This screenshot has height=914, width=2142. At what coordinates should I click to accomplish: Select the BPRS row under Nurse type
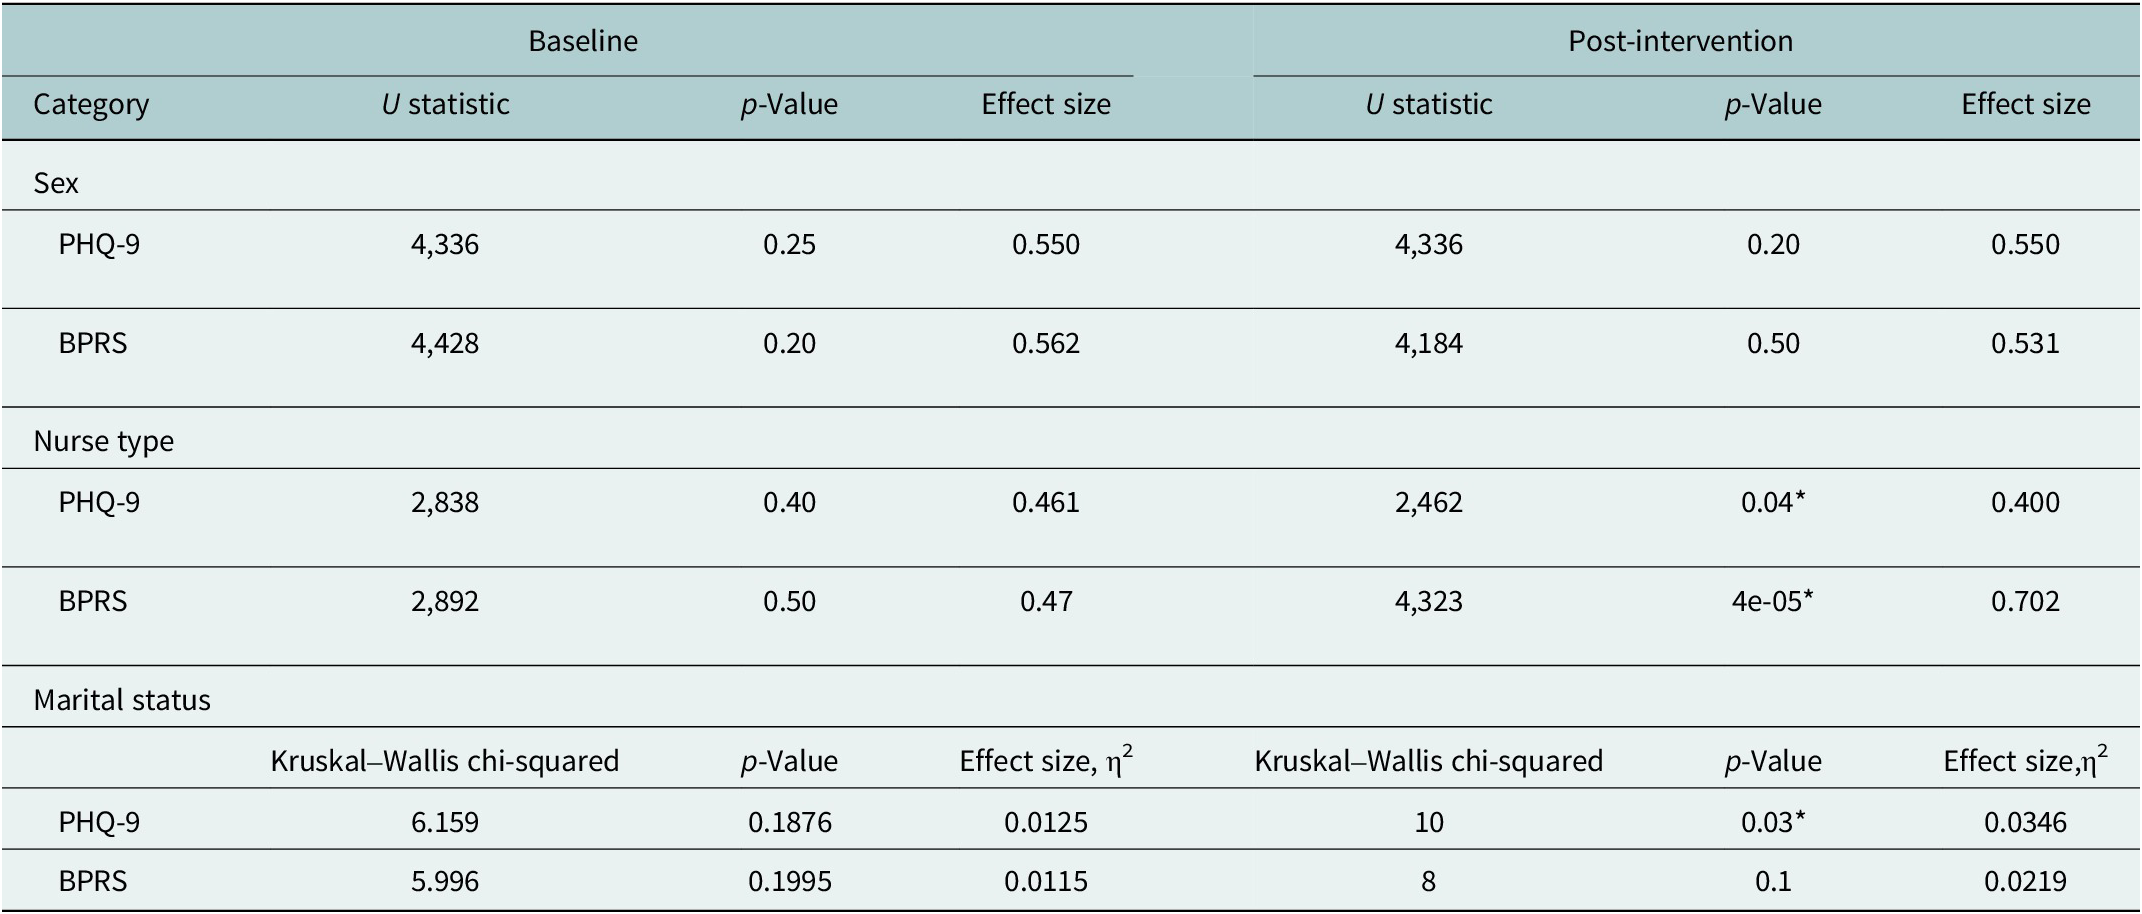click(x=93, y=601)
